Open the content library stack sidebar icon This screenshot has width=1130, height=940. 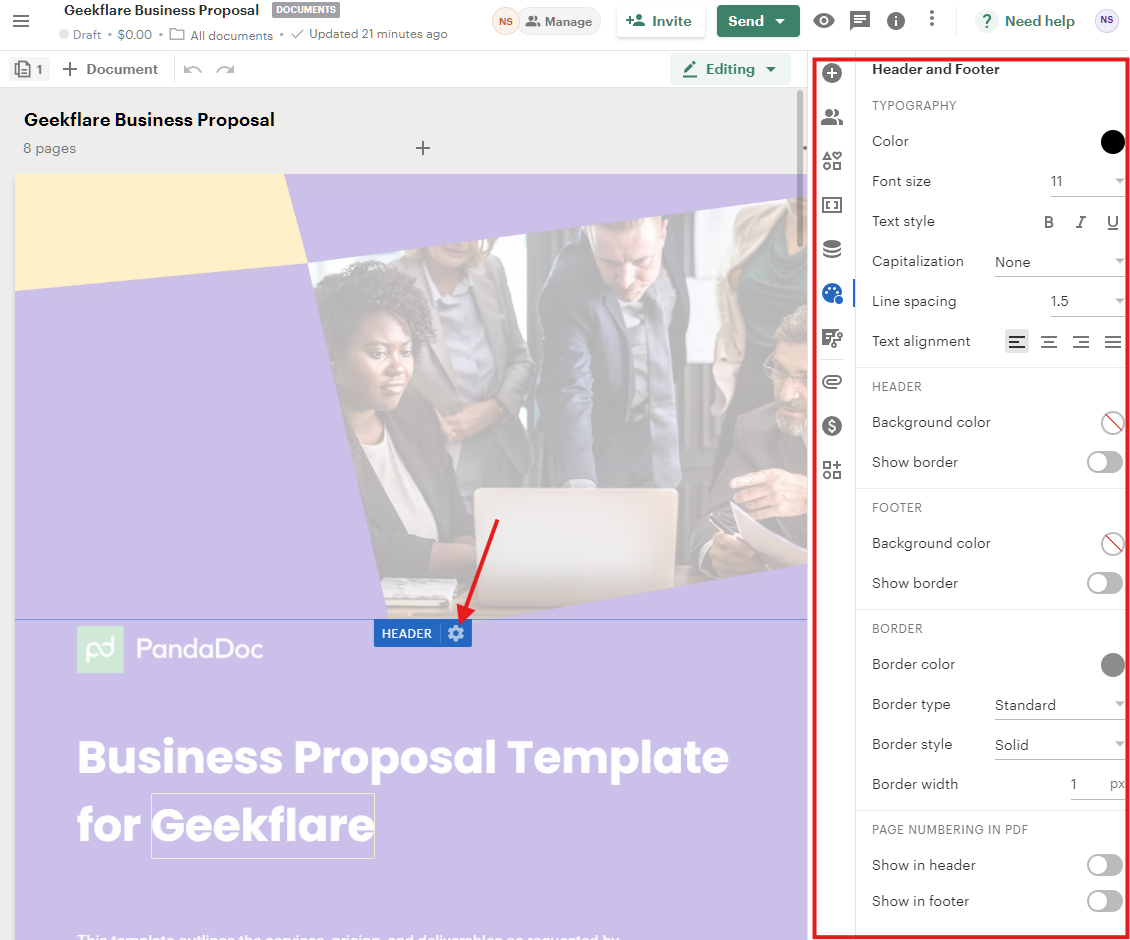click(832, 249)
